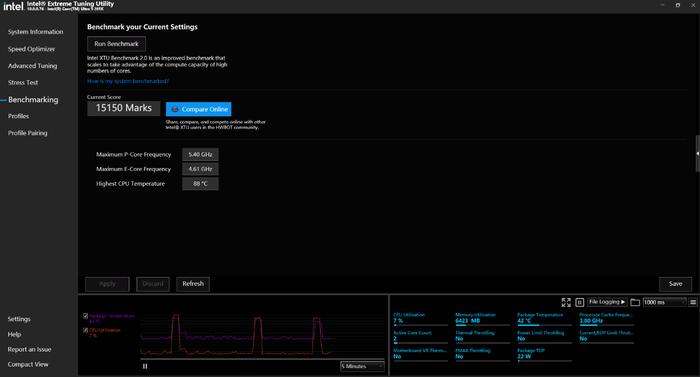Expand the right-edge collapsed side panel
The height and width of the screenshot is (377, 700).
pyautogui.click(x=697, y=154)
